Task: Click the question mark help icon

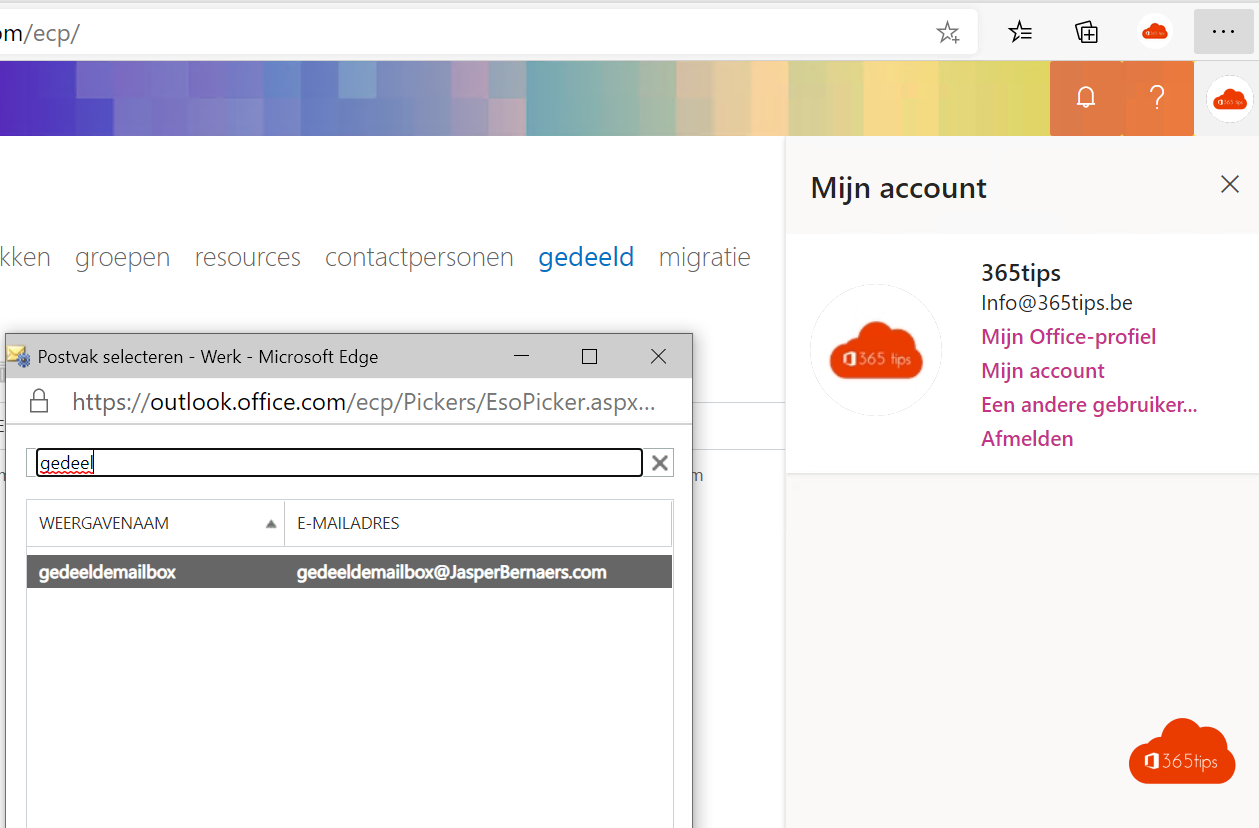Action: 1157,98
